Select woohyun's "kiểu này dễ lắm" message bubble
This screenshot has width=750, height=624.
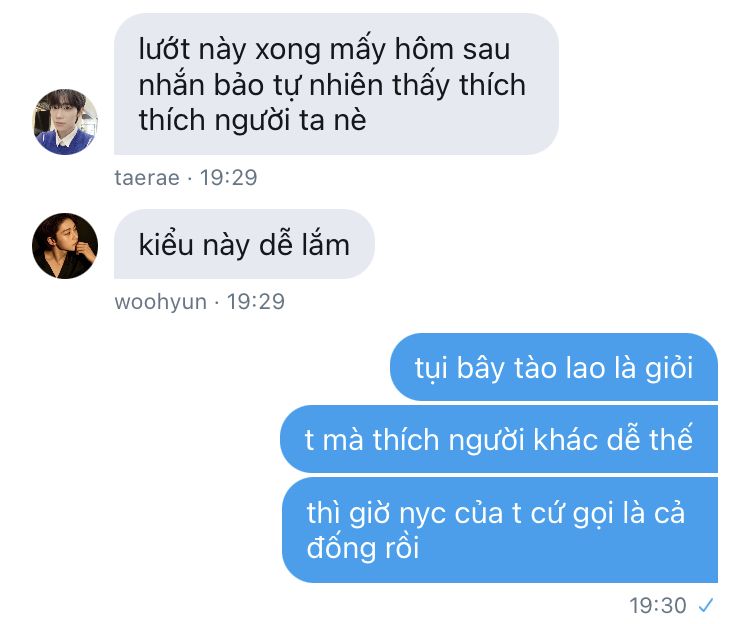244,244
